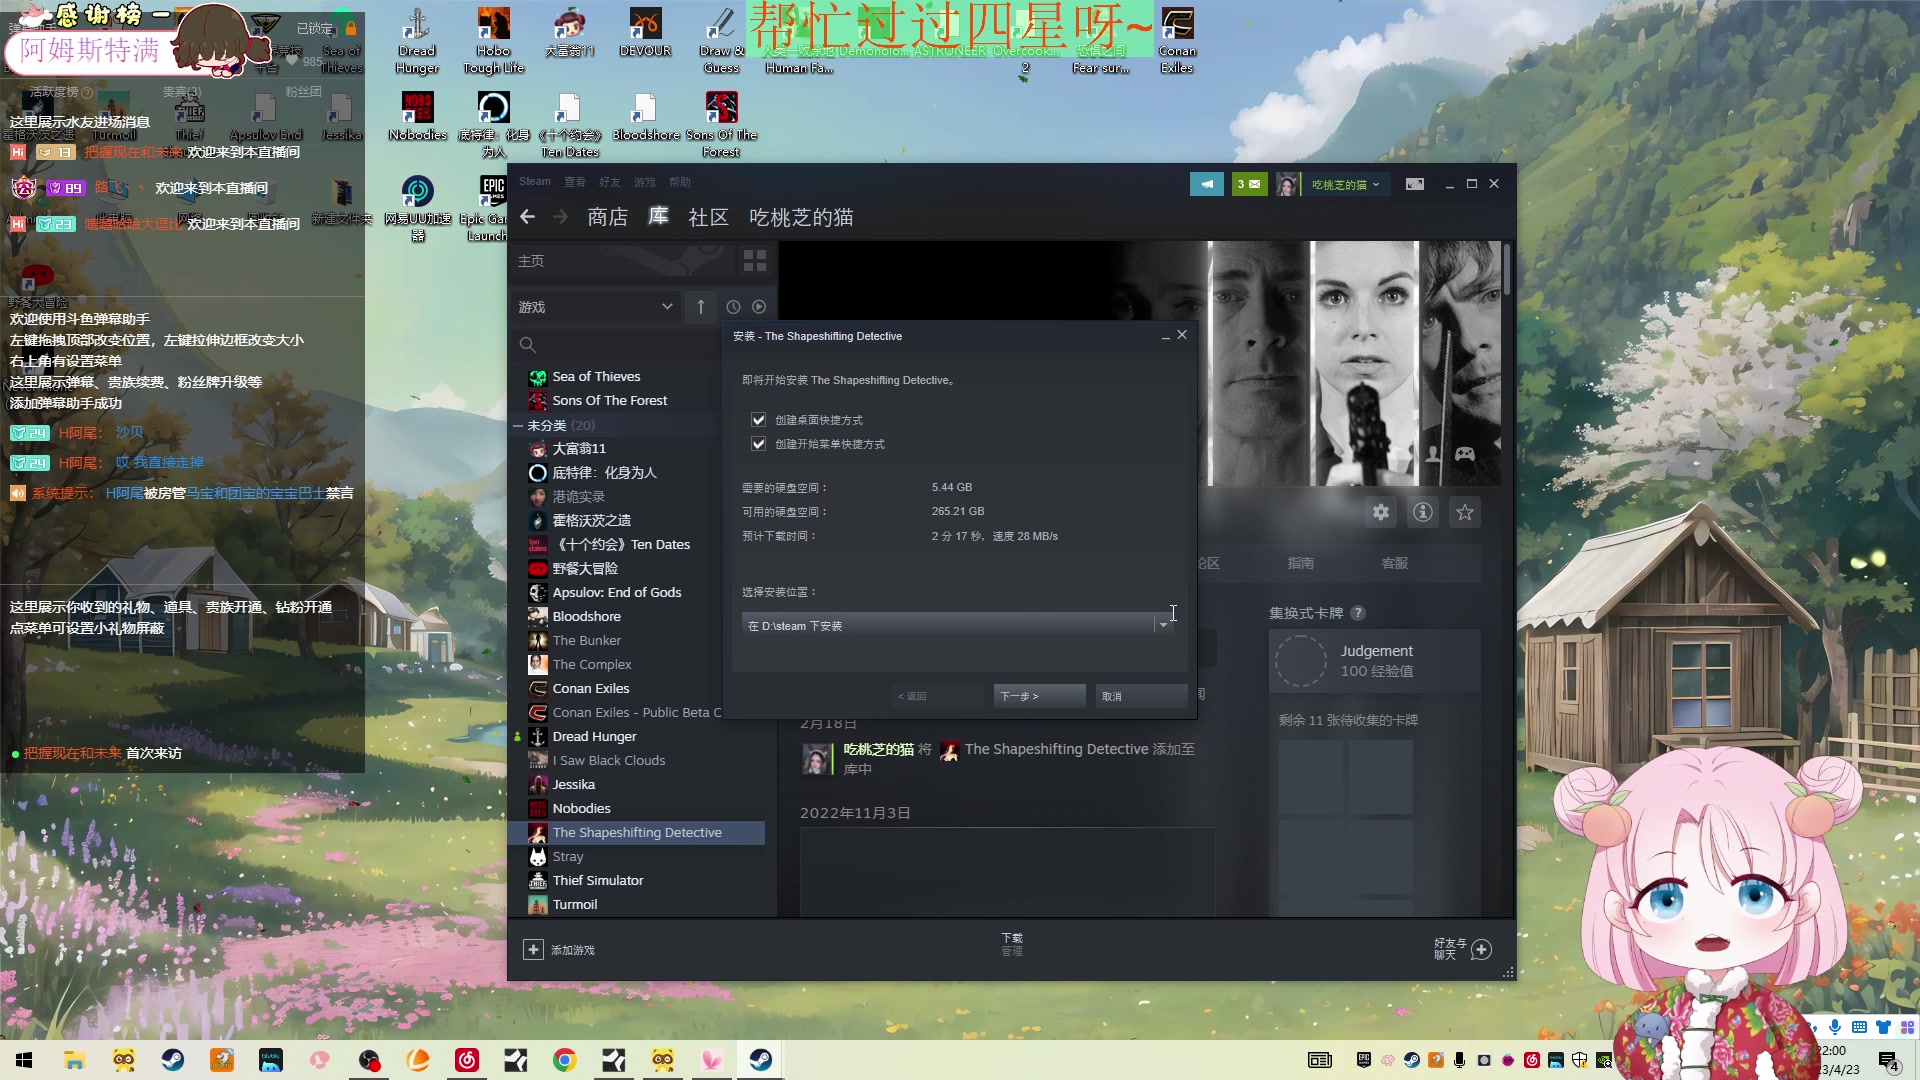Switch to 库 library tab
The height and width of the screenshot is (1080, 1920).
[x=658, y=217]
